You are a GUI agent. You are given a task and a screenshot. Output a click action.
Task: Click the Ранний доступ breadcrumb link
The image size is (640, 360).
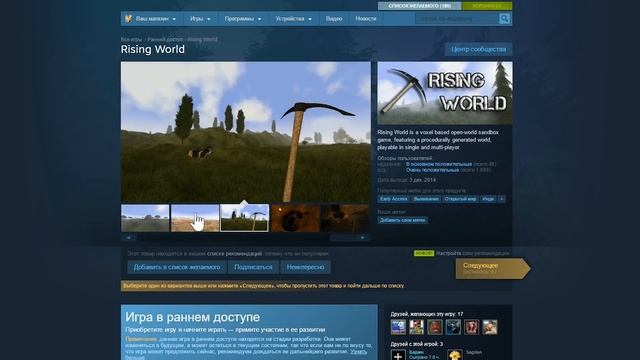[x=165, y=40]
